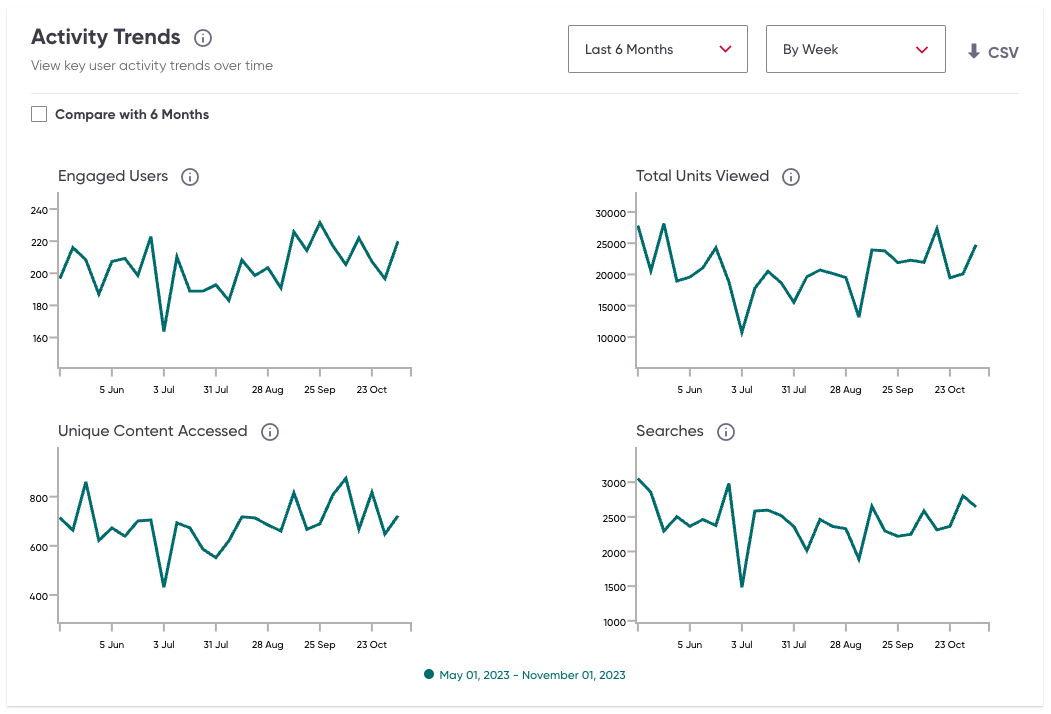Click the info icon beside Activity Trends

[203, 38]
